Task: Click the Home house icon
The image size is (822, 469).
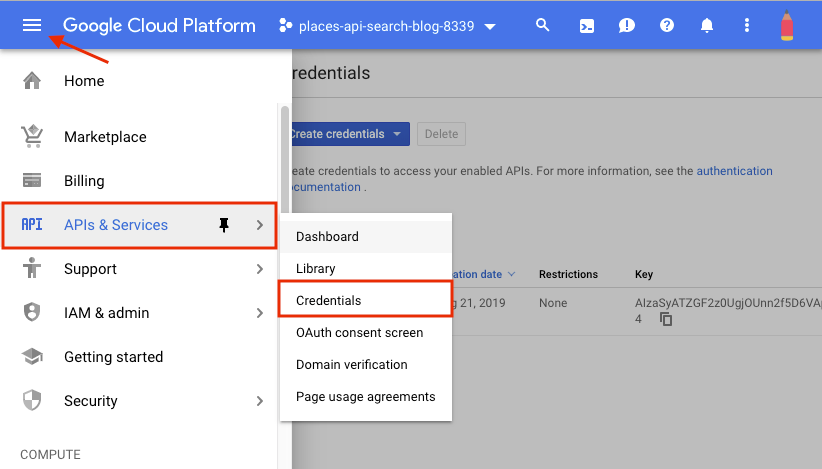Action: [32, 81]
